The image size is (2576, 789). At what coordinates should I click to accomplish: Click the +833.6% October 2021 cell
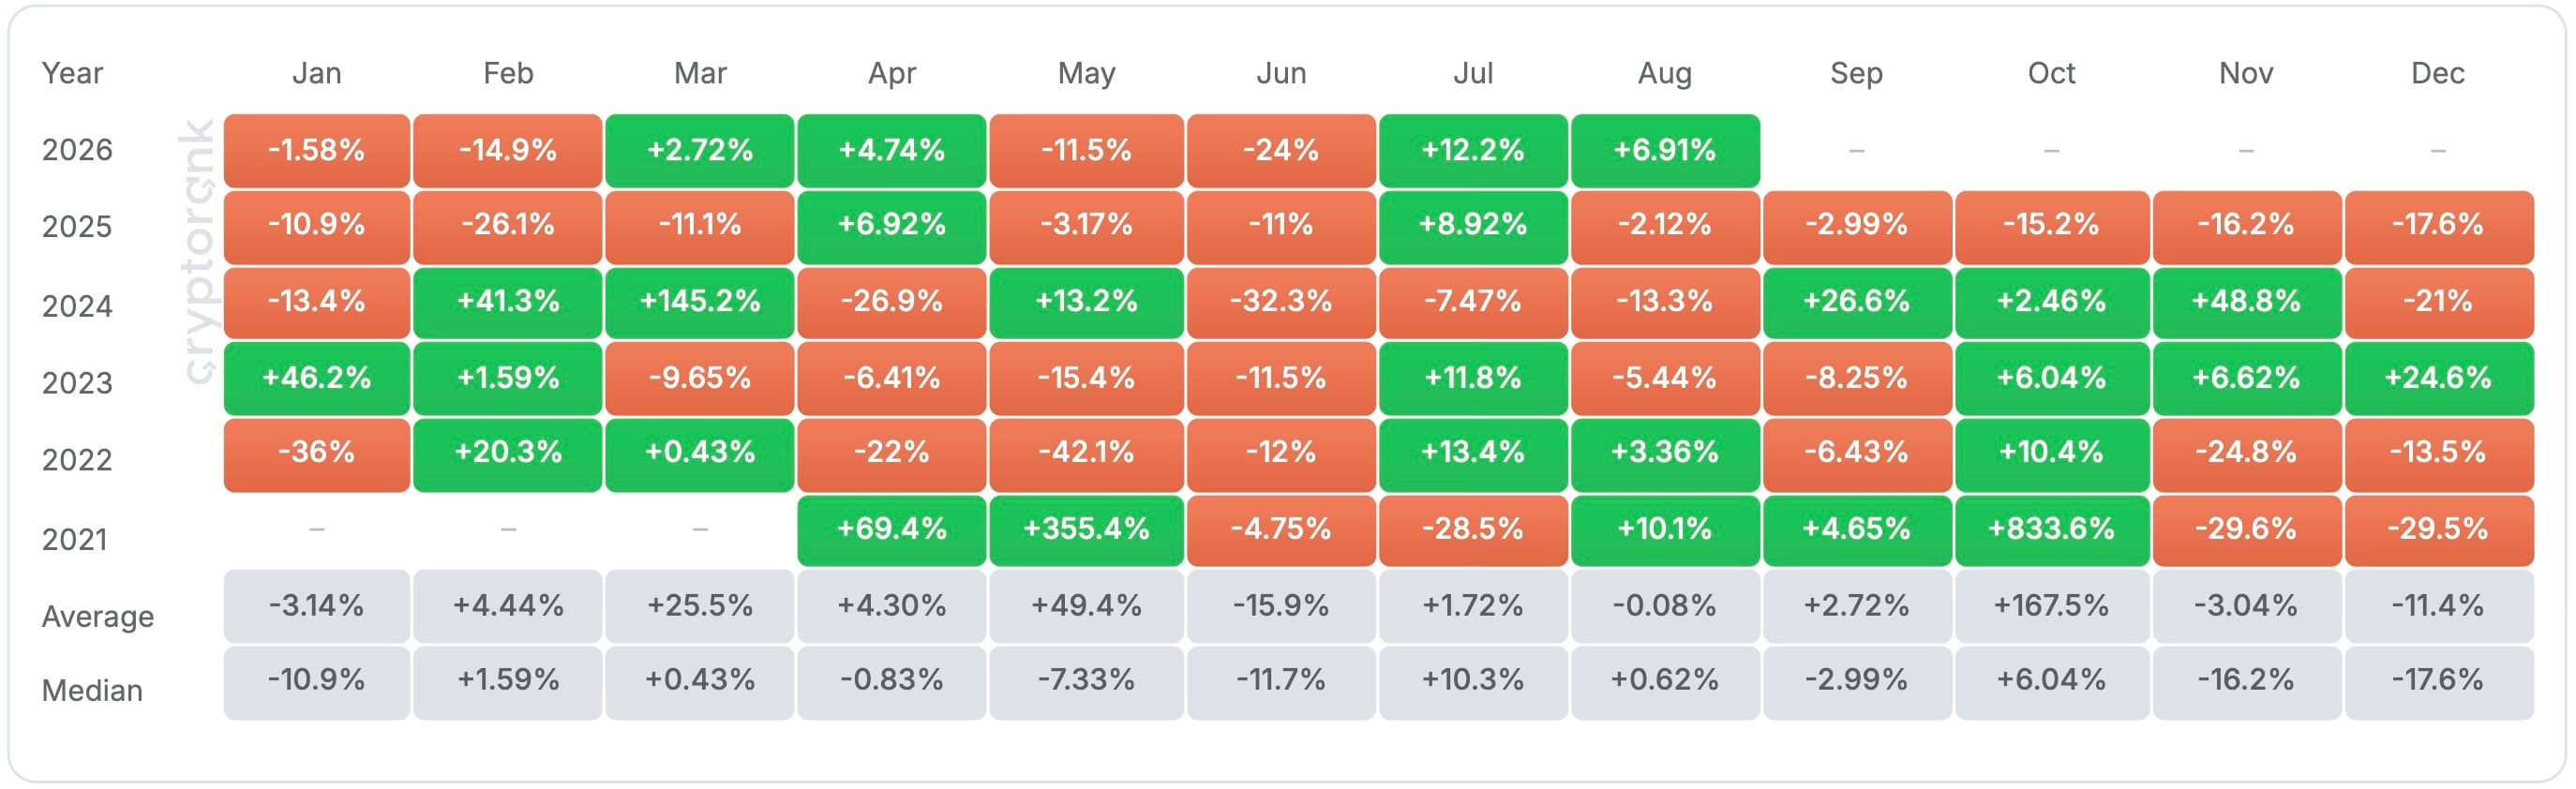point(2051,529)
